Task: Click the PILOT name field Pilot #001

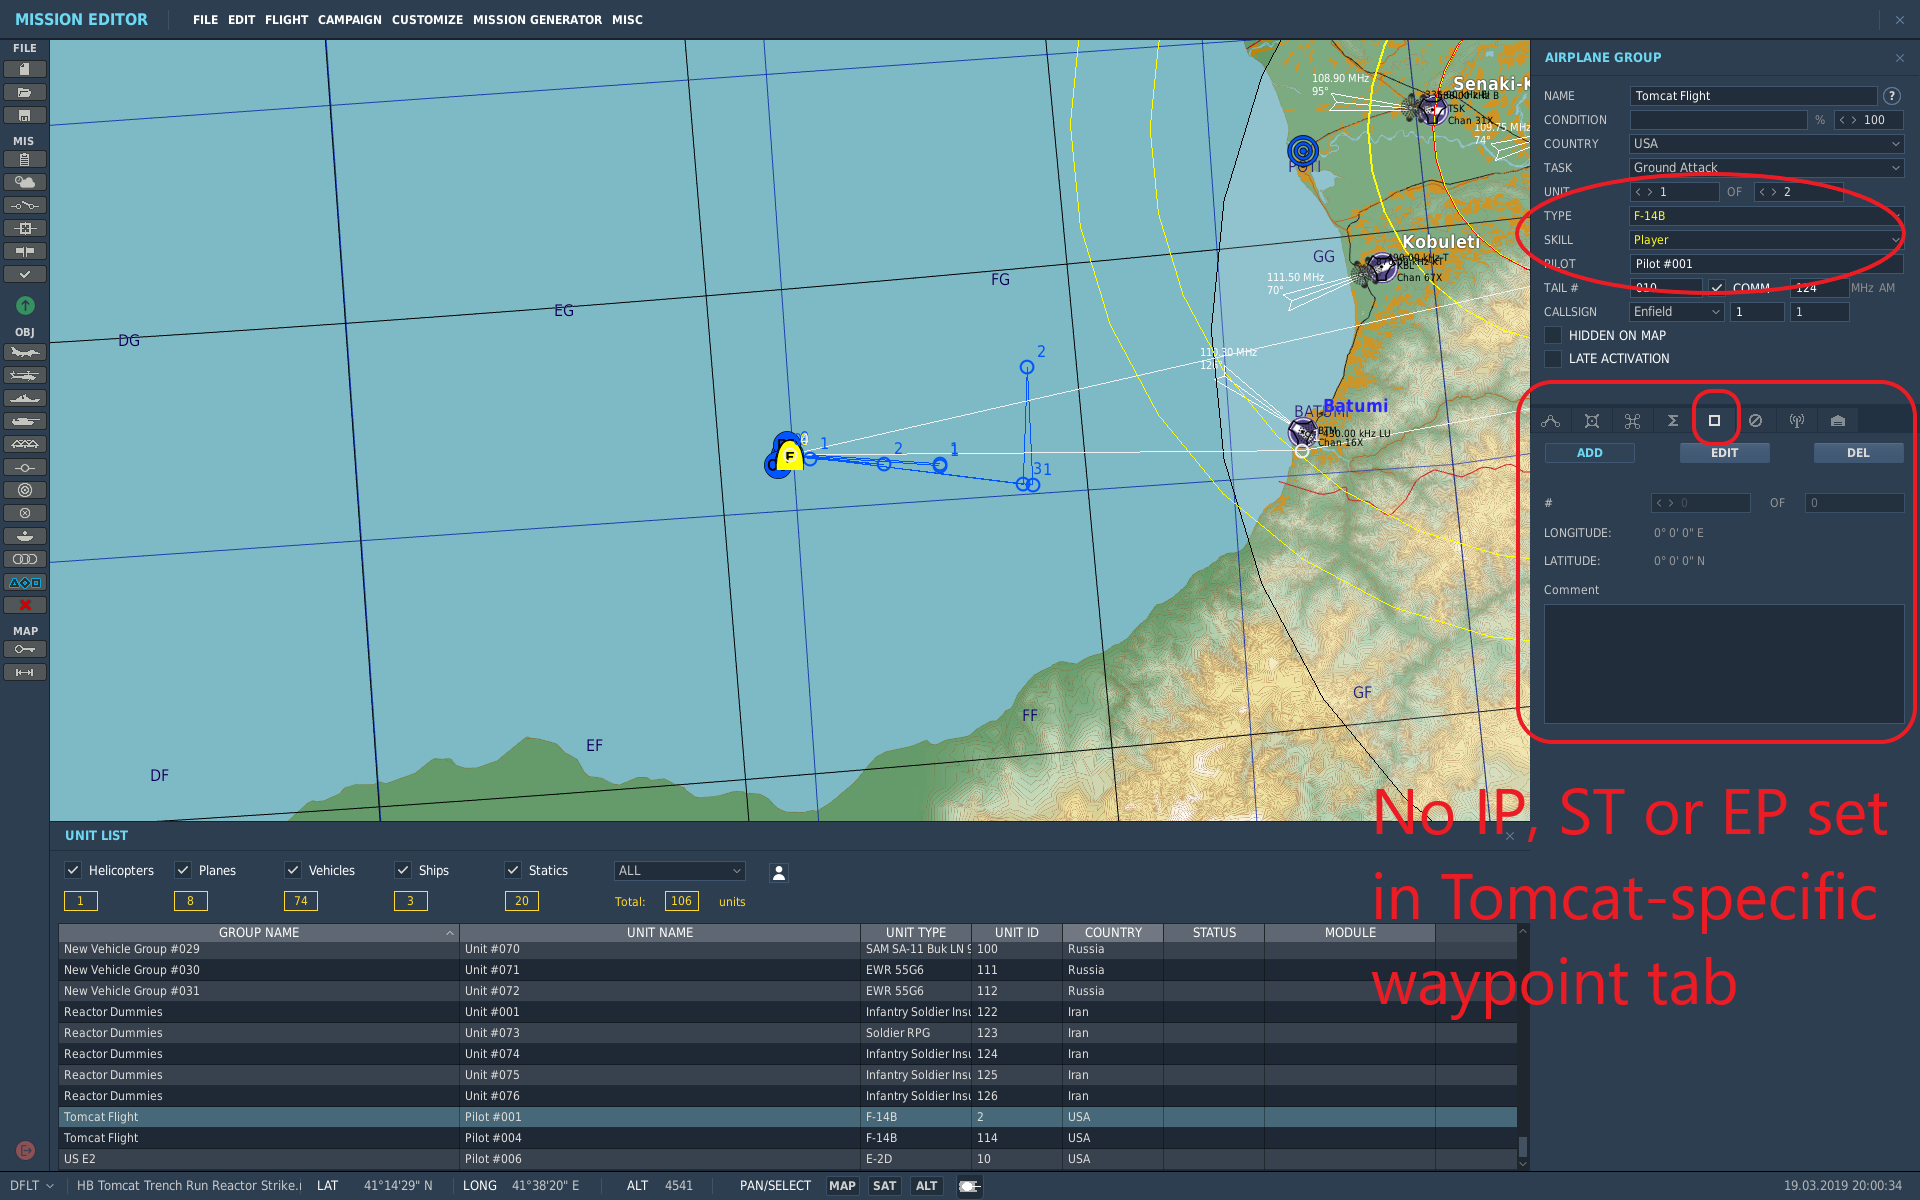Action: (x=1767, y=264)
